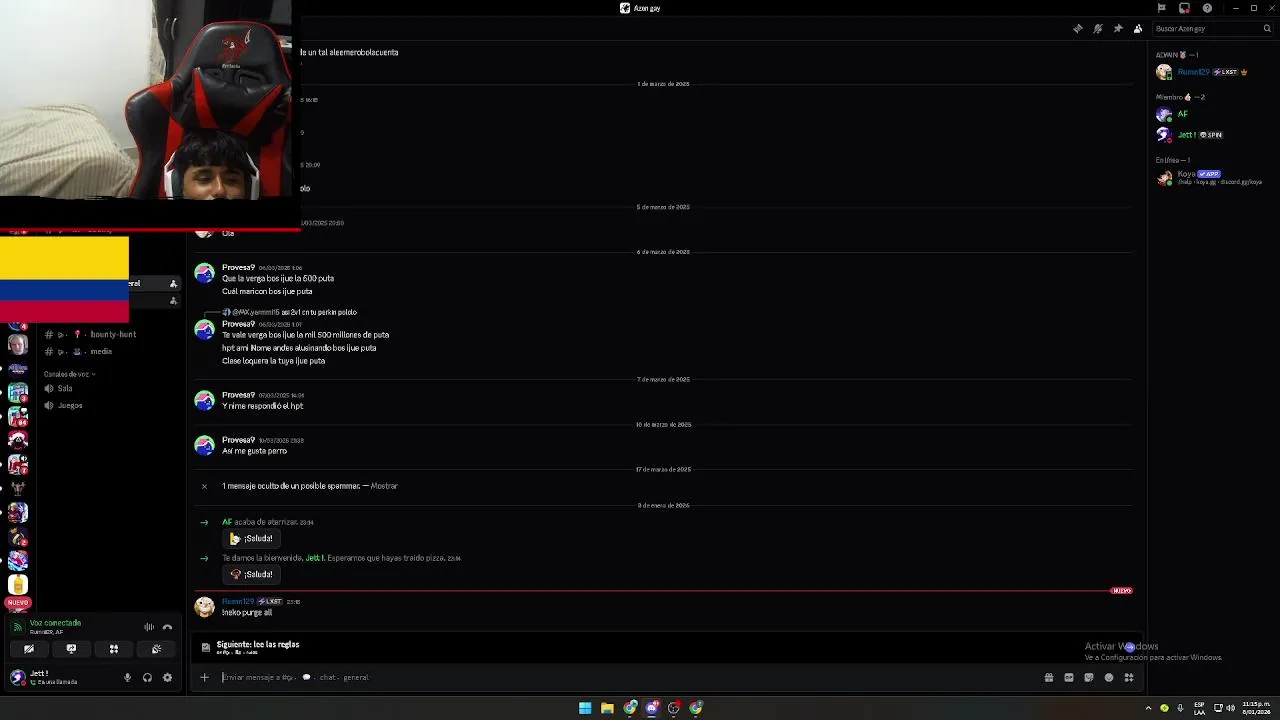Click the NUEVO unread marker on message divider
This screenshot has height=720, width=1280.
point(1121,591)
